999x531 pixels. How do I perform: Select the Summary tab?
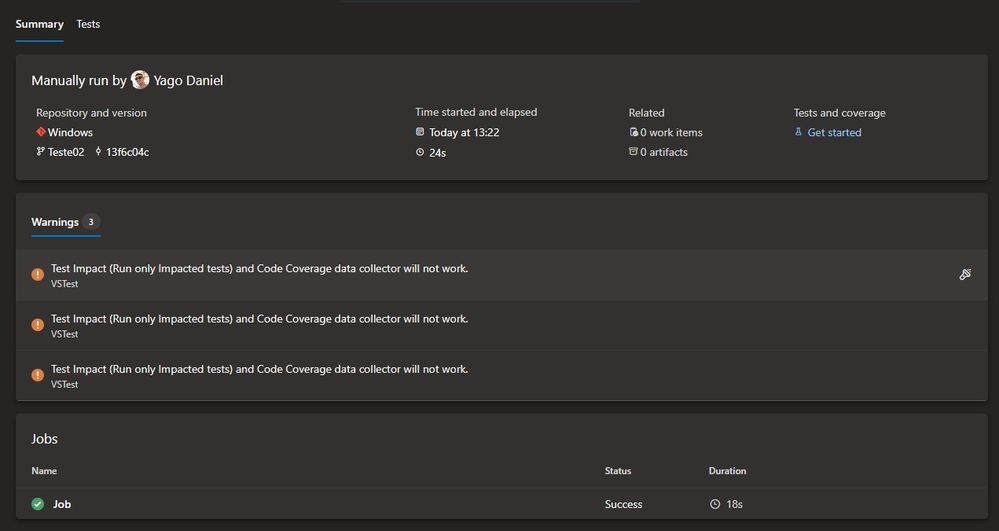pyautogui.click(x=39, y=24)
